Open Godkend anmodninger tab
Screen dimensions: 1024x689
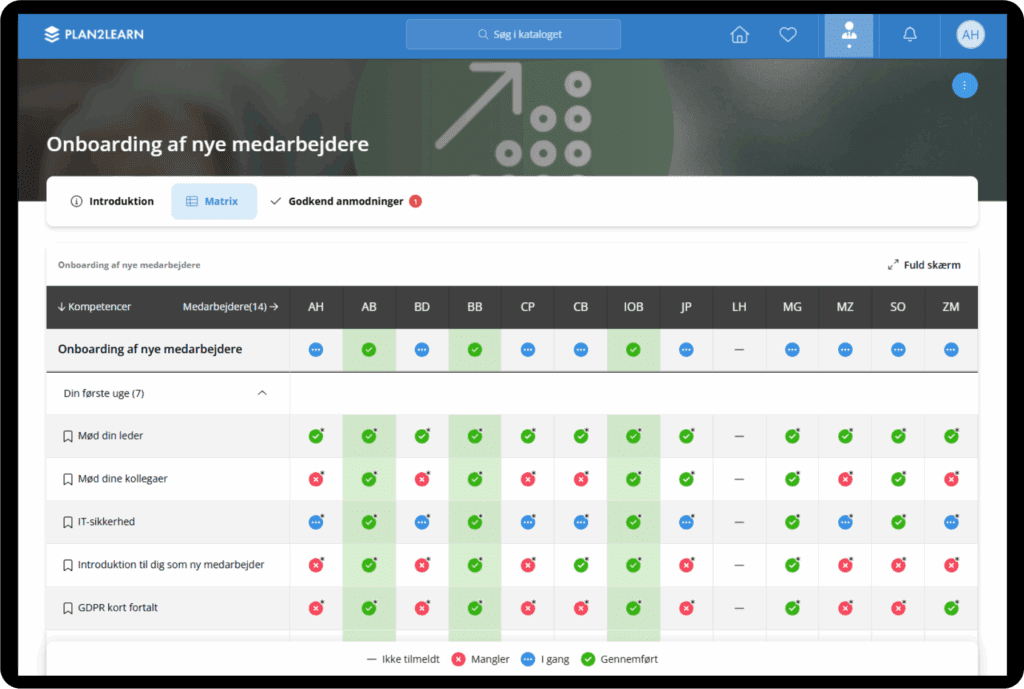click(345, 201)
